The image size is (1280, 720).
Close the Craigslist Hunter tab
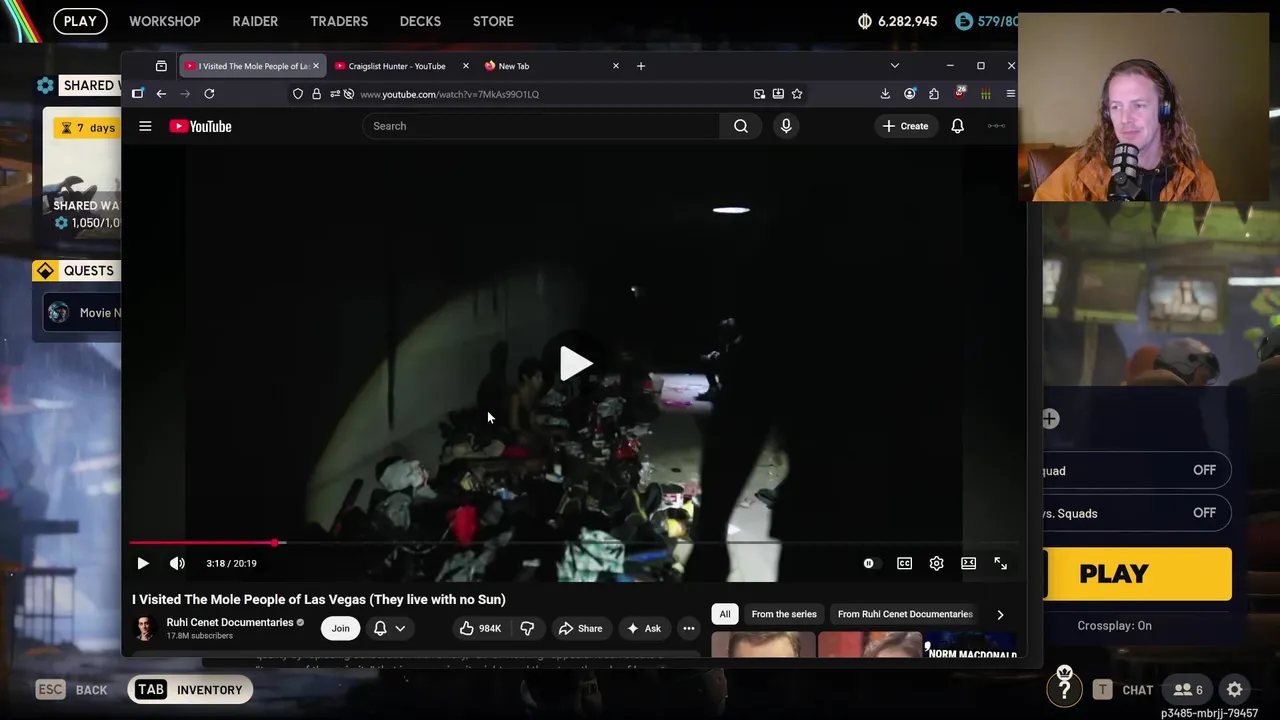(465, 66)
